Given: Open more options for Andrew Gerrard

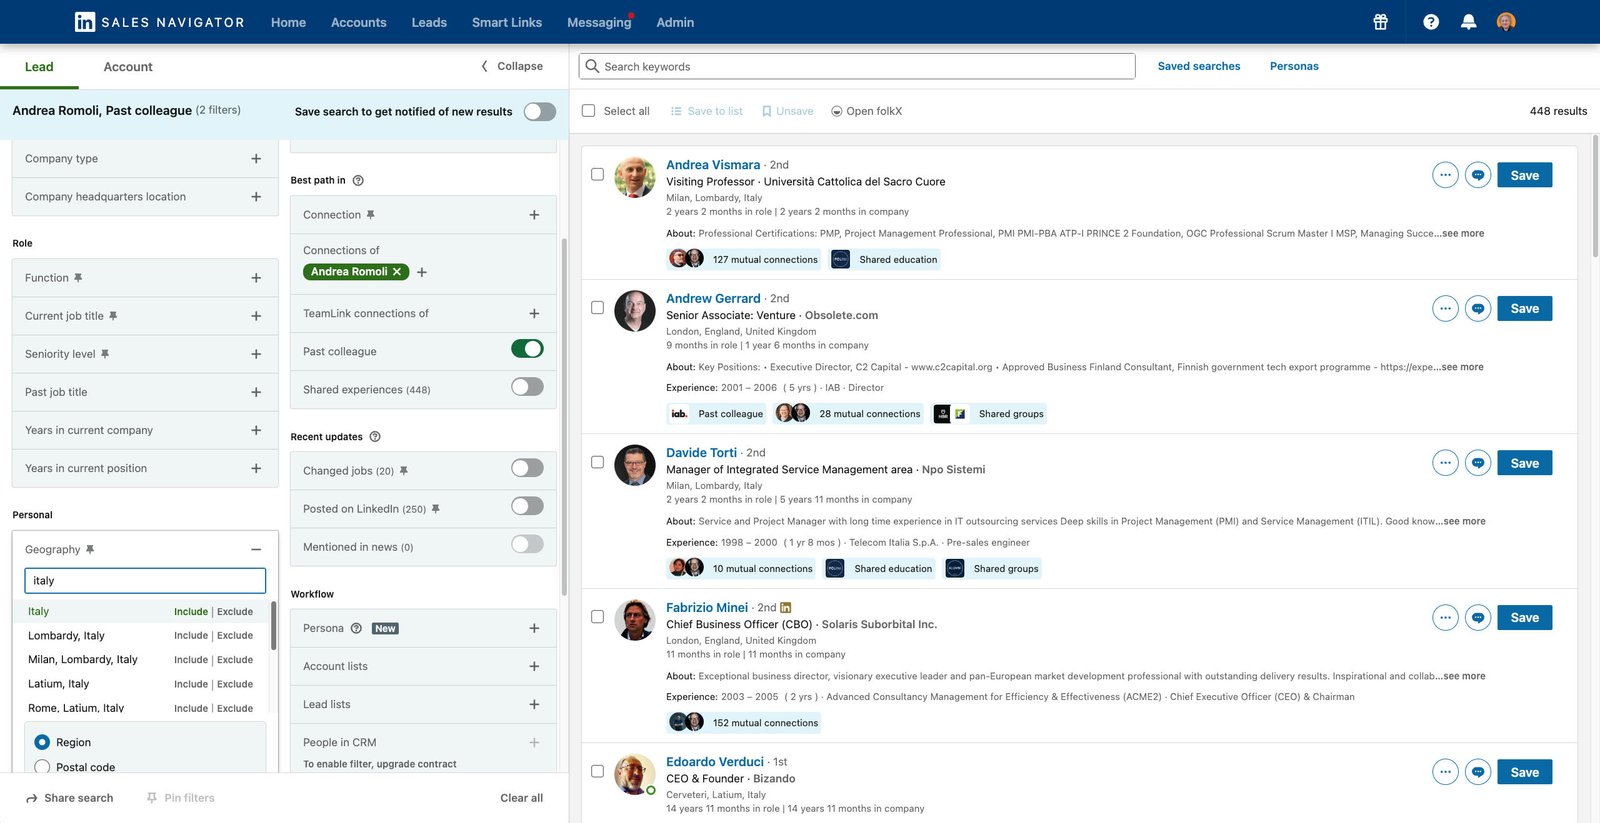Looking at the screenshot, I should 1445,308.
